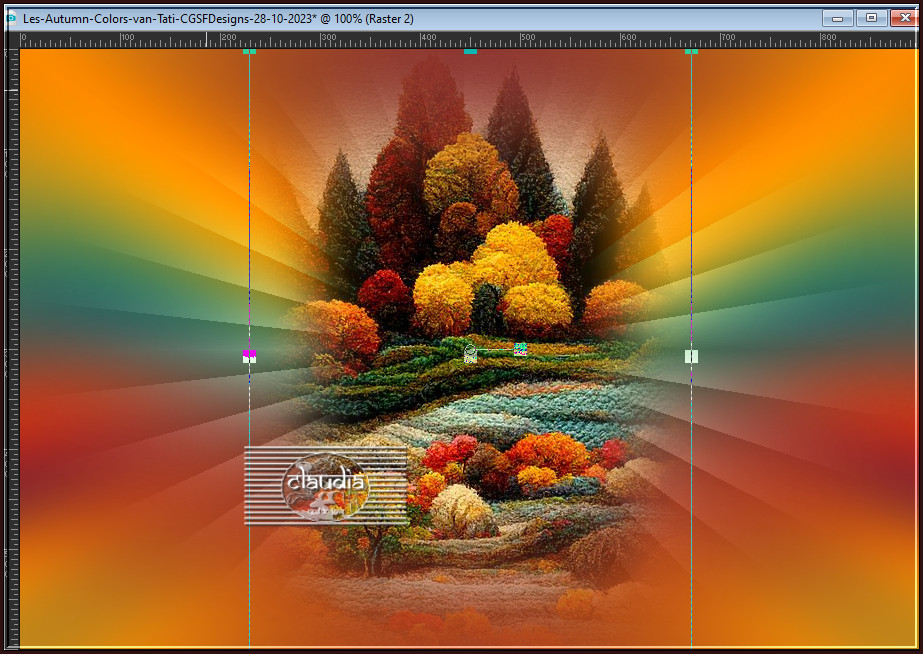Click the vertical ruler on the left edge
Image resolution: width=923 pixels, height=654 pixels.
tap(12, 347)
